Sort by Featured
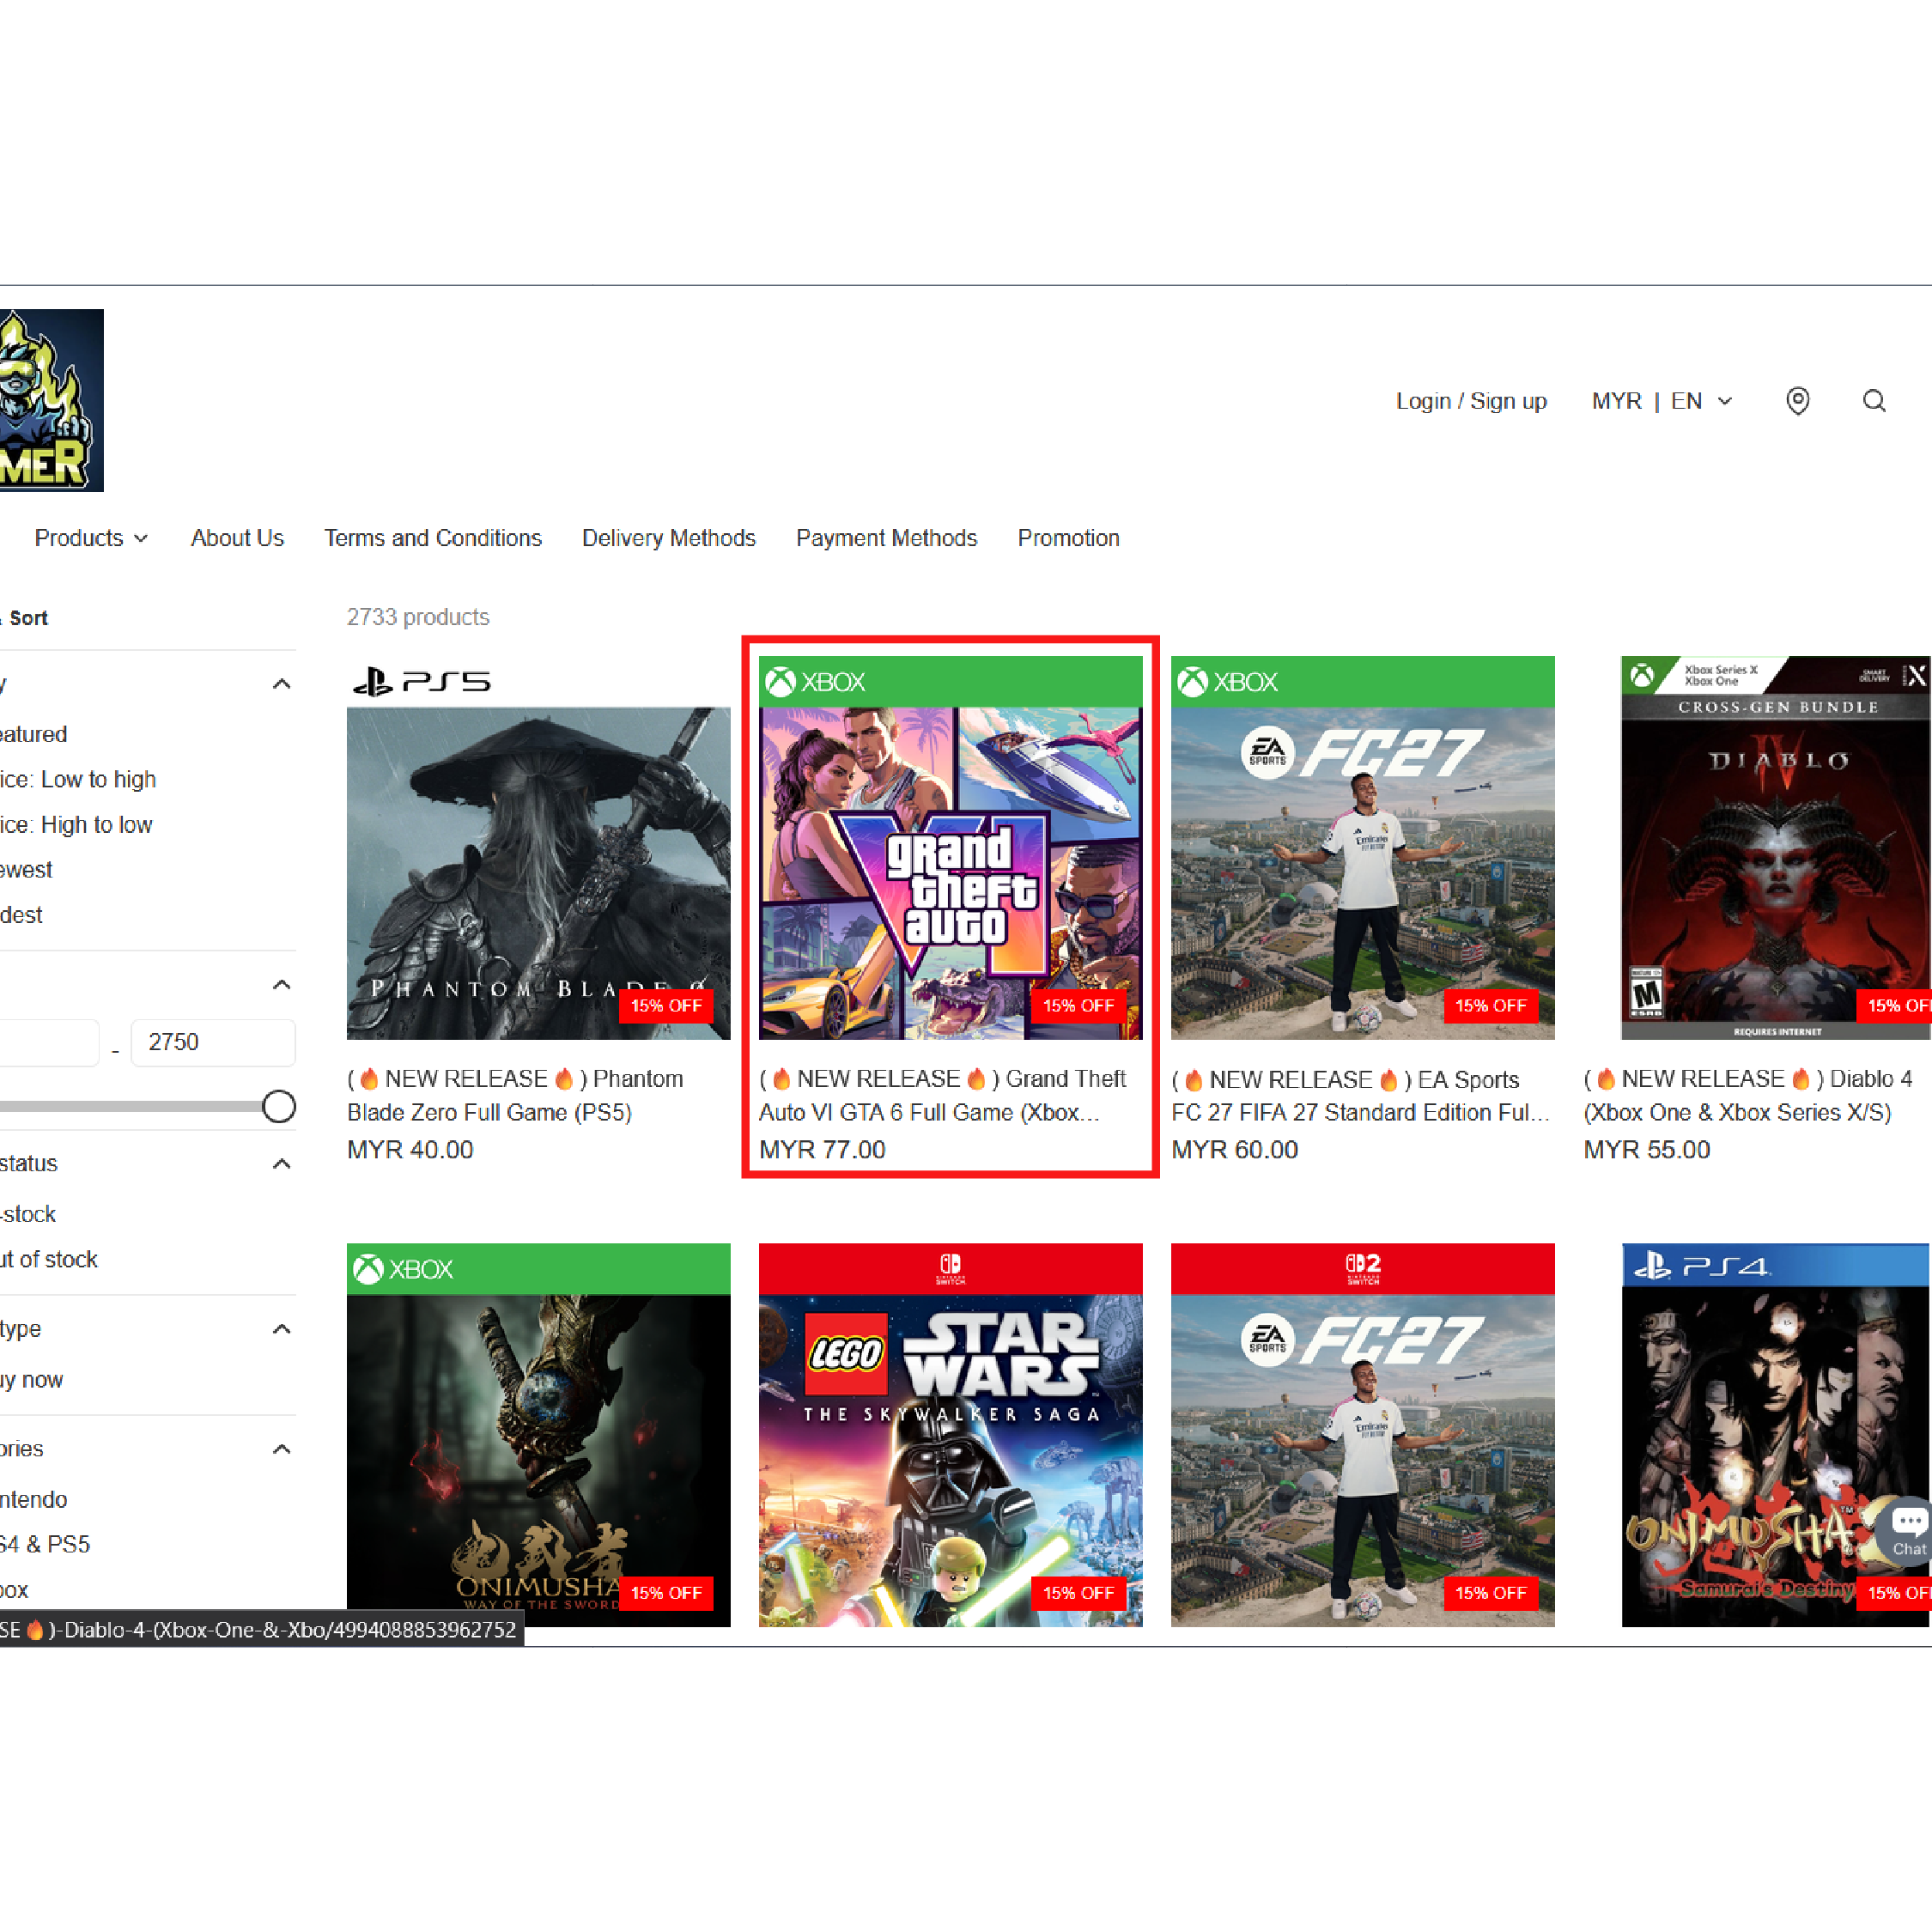1932x1932 pixels. (x=33, y=734)
